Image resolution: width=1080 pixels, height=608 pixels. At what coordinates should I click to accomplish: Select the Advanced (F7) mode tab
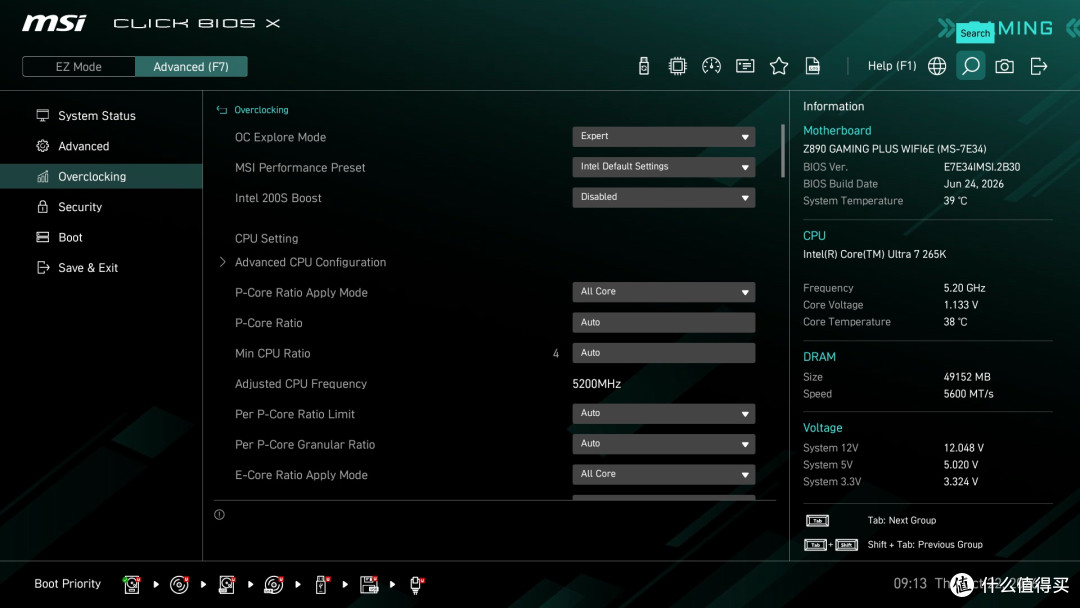click(x=191, y=67)
